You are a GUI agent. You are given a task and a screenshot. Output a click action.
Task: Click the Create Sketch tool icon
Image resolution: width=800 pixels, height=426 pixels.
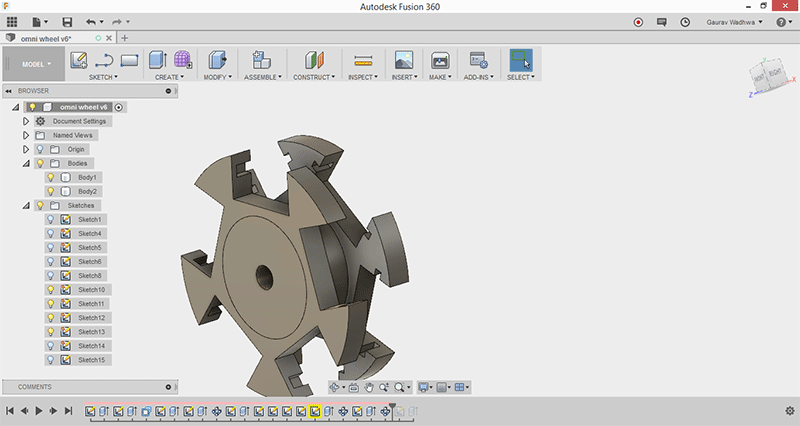click(79, 60)
